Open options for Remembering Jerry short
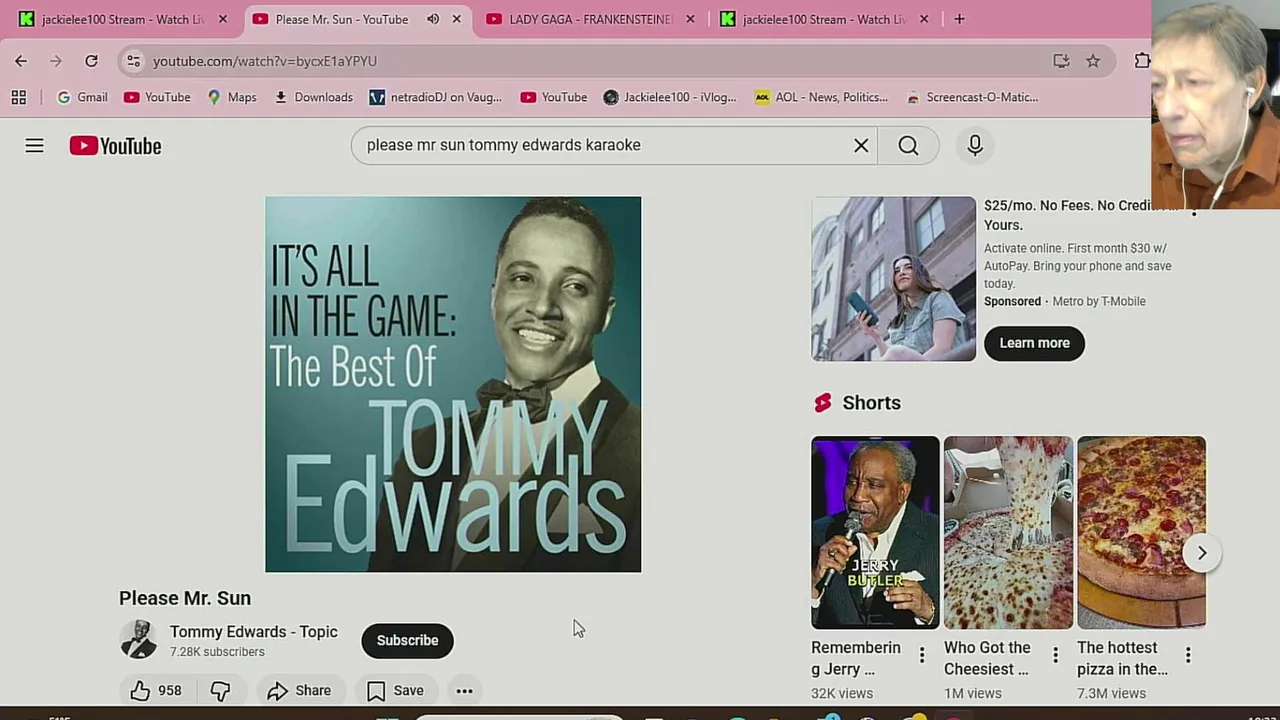Viewport: 1280px width, 720px height. 922,655
